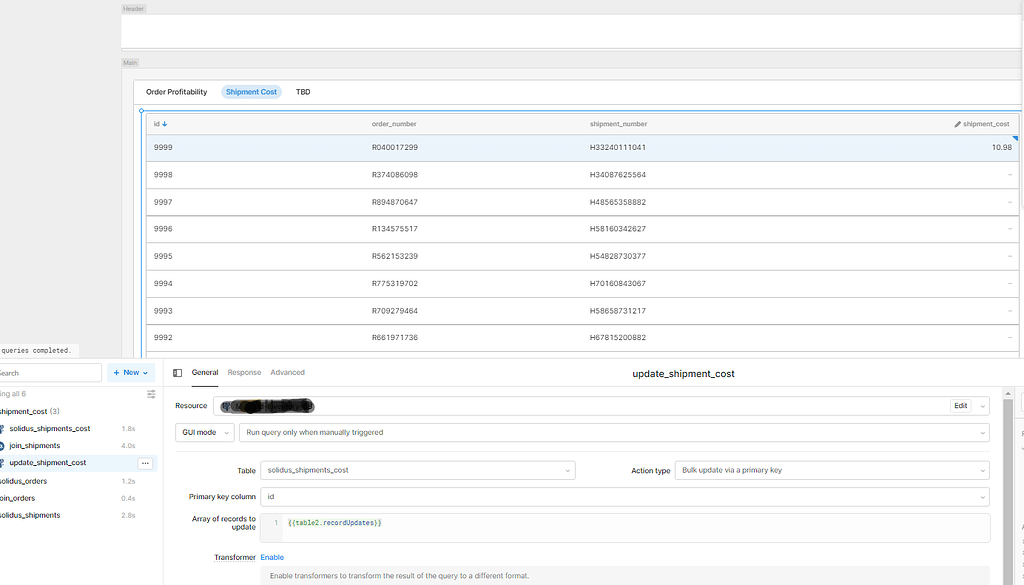Click the resource icon beside update_shipment_cost
Viewport: 1024px width, 585px height.
click(4, 462)
